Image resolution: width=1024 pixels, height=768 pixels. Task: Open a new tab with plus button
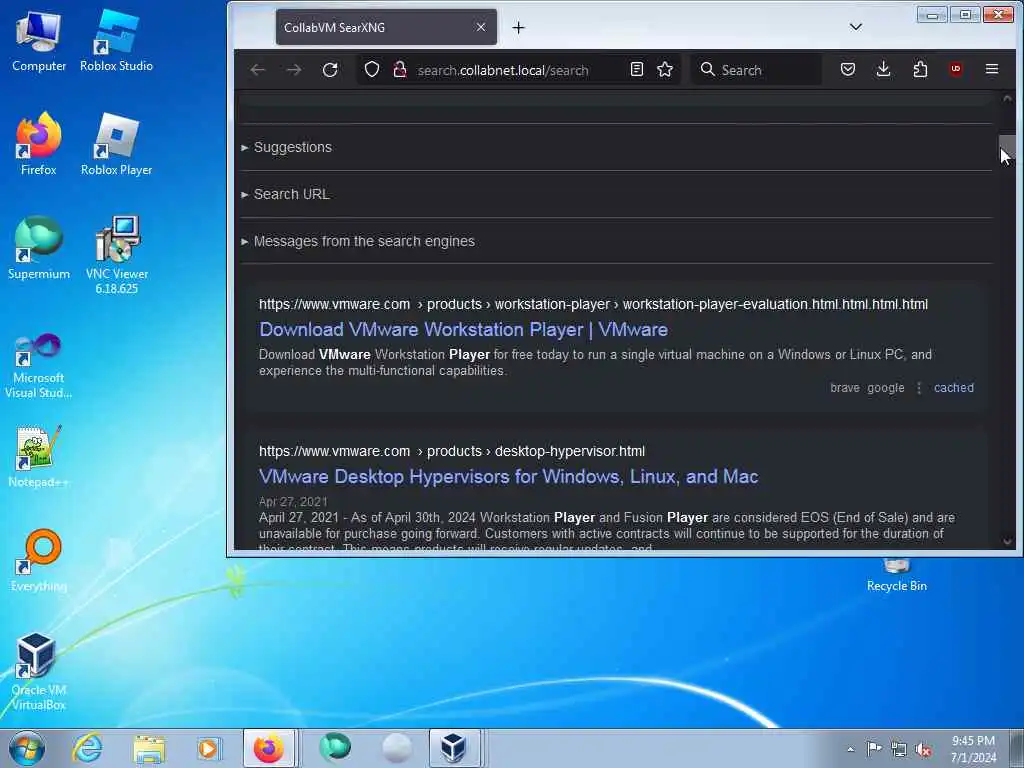pyautogui.click(x=519, y=27)
